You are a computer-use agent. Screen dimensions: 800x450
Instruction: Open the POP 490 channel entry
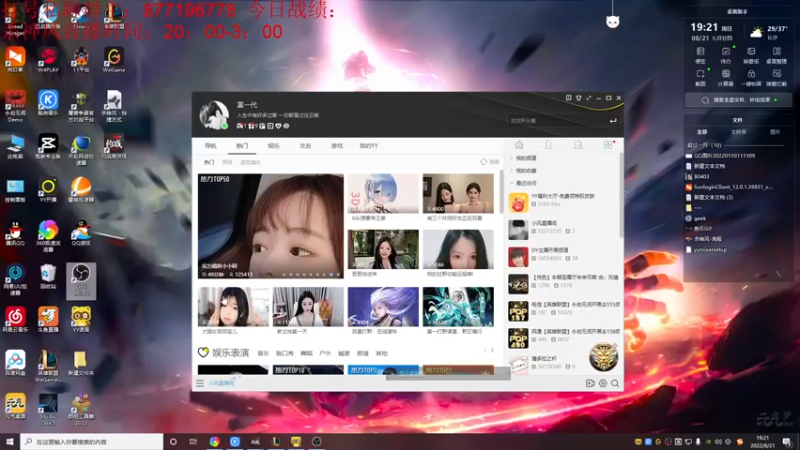563,336
